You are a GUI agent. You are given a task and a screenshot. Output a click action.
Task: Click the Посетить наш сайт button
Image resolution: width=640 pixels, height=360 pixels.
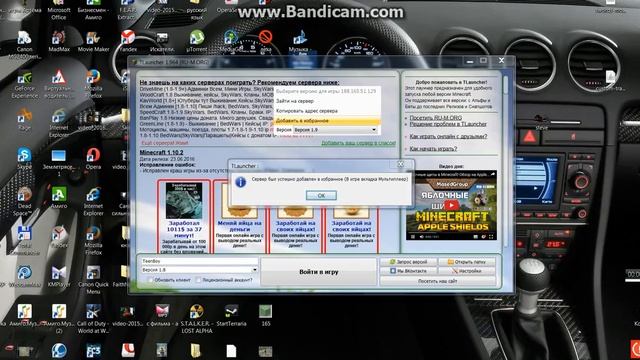click(x=438, y=281)
